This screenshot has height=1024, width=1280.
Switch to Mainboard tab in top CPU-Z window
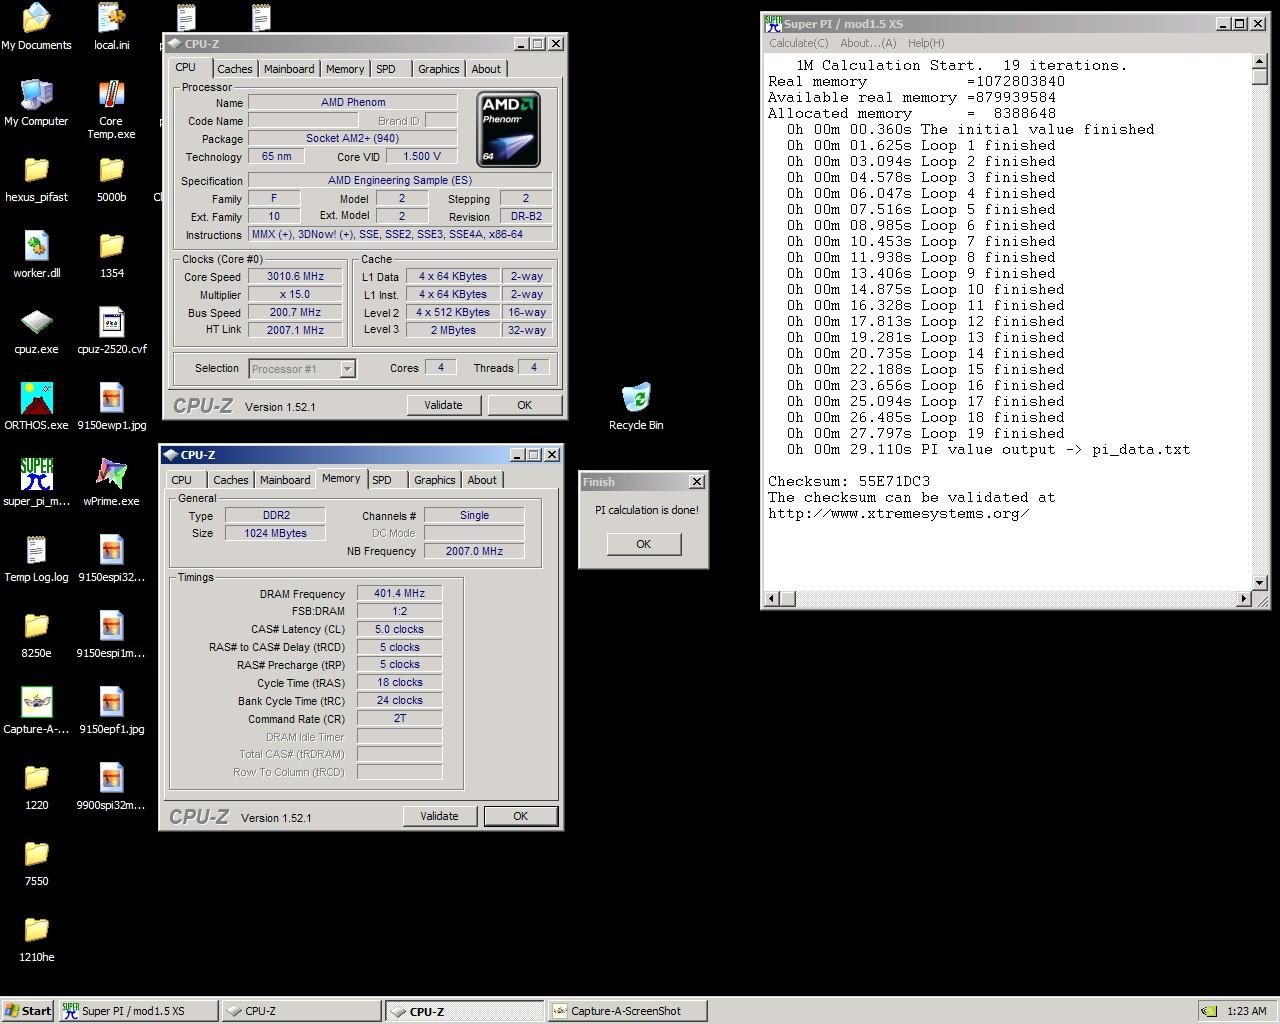pyautogui.click(x=289, y=69)
